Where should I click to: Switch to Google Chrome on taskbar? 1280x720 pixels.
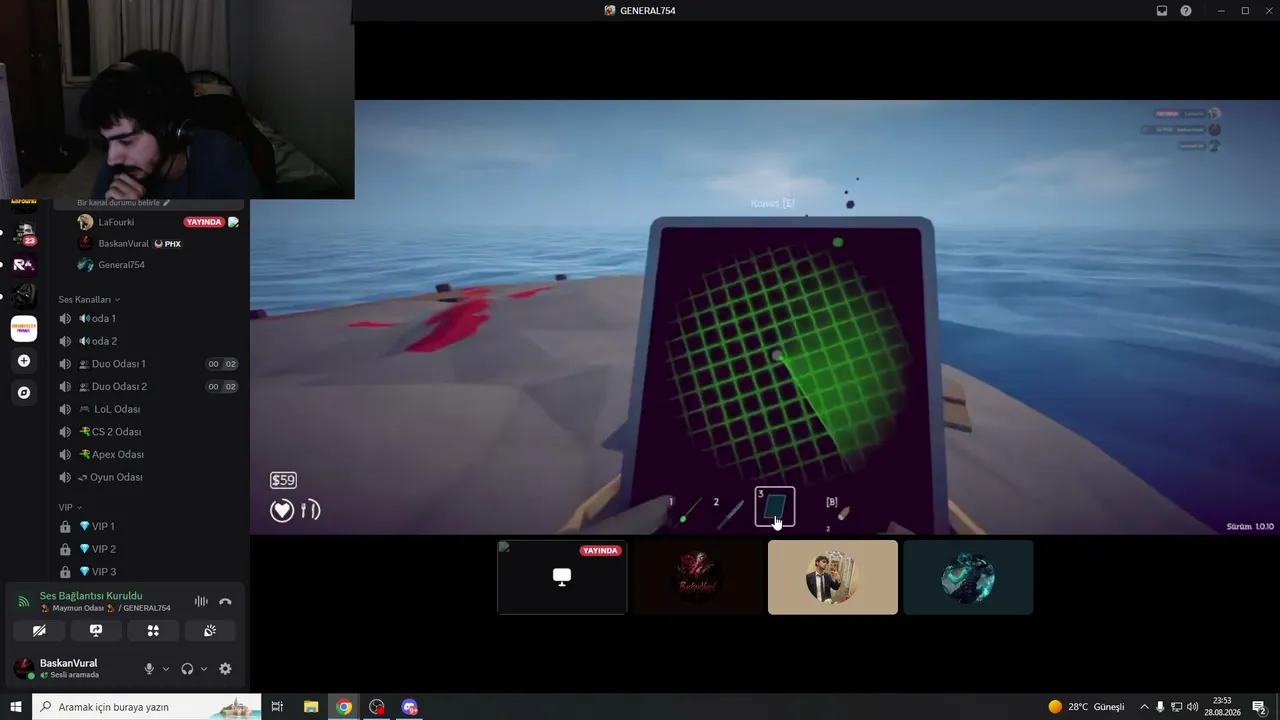point(344,707)
